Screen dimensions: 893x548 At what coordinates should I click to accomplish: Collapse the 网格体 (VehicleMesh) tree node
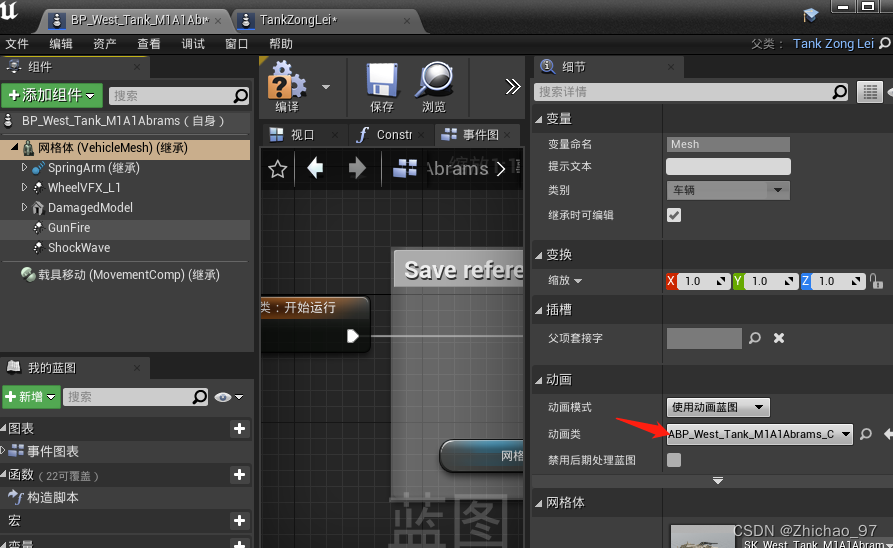point(15,148)
